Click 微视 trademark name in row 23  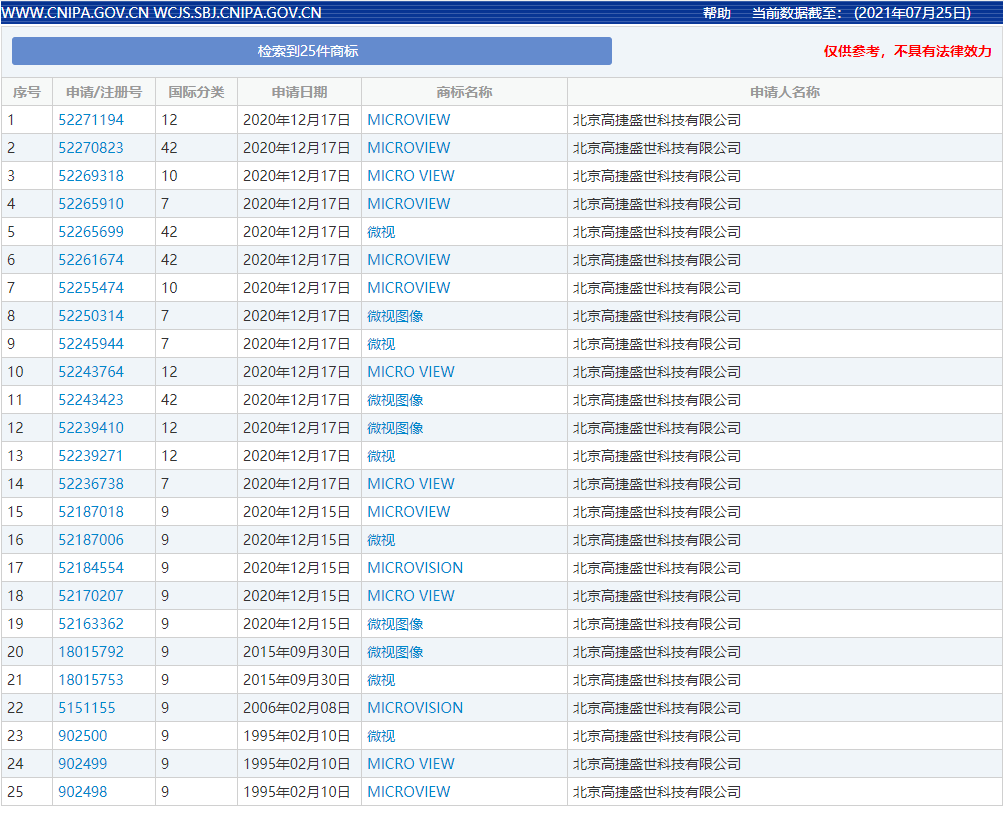(x=381, y=736)
